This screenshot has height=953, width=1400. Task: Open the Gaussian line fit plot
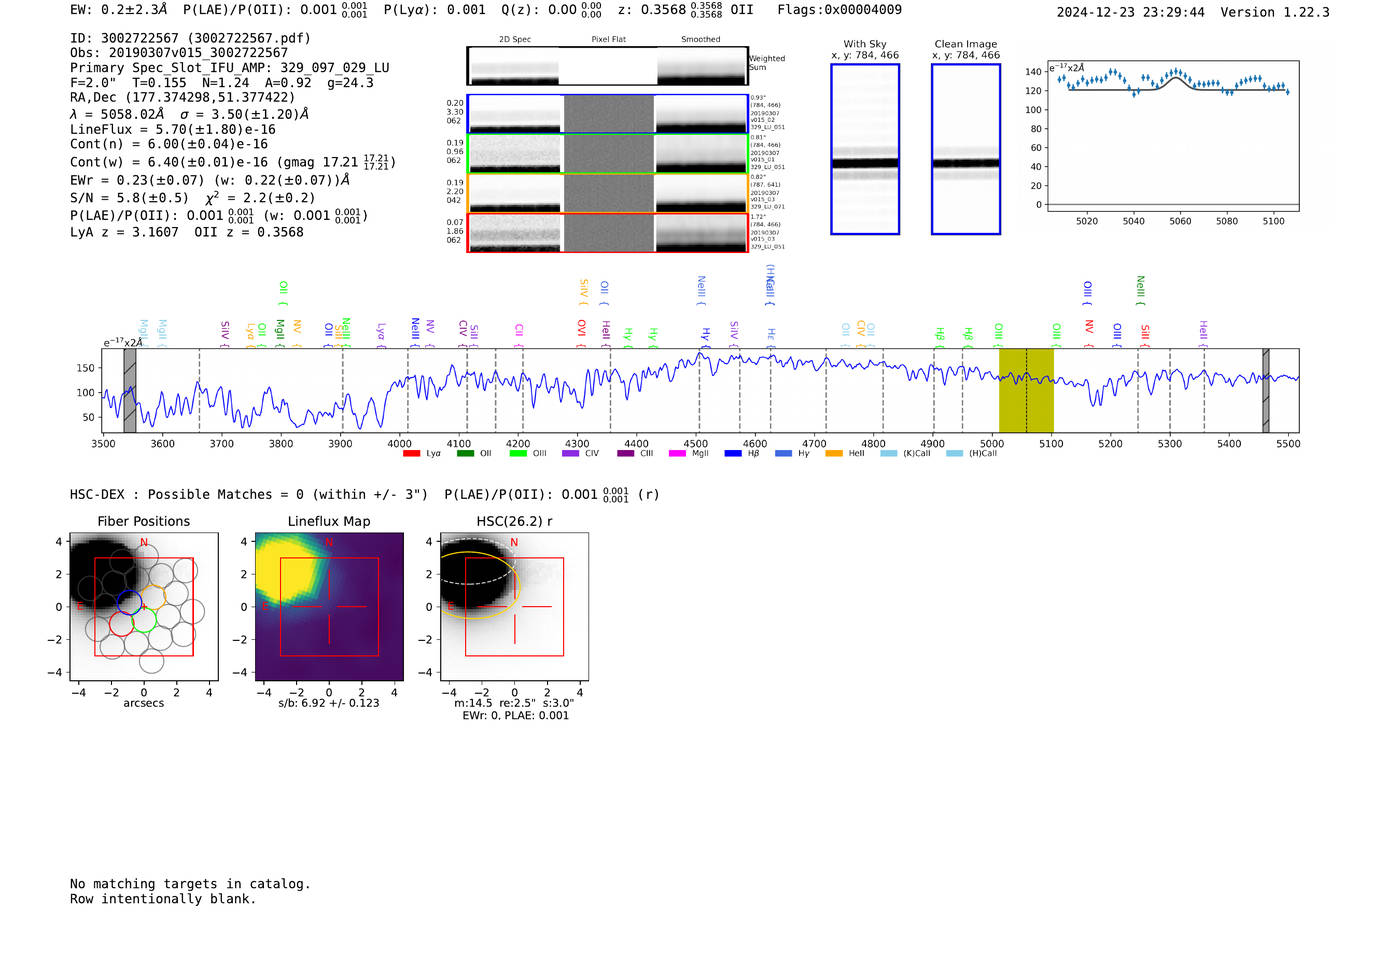tap(1173, 136)
